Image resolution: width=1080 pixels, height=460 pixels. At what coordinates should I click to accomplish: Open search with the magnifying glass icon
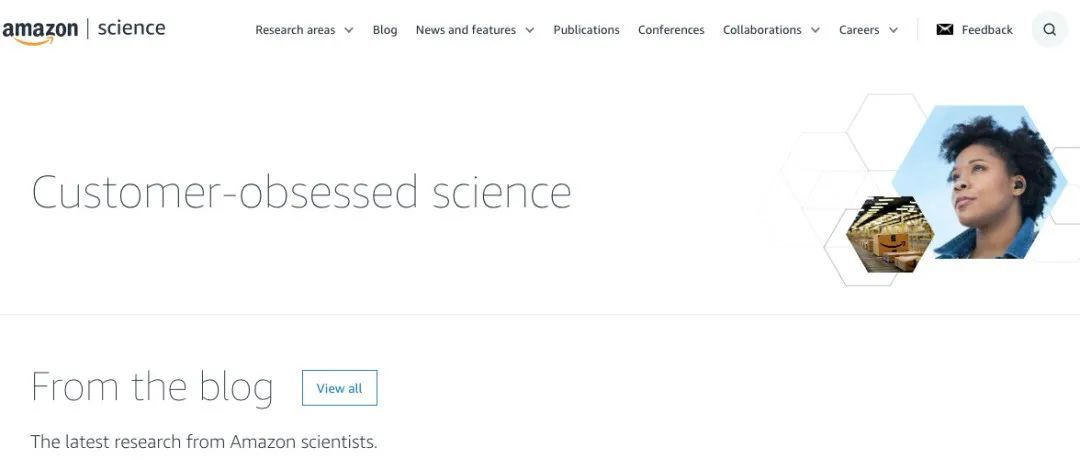coord(1049,30)
